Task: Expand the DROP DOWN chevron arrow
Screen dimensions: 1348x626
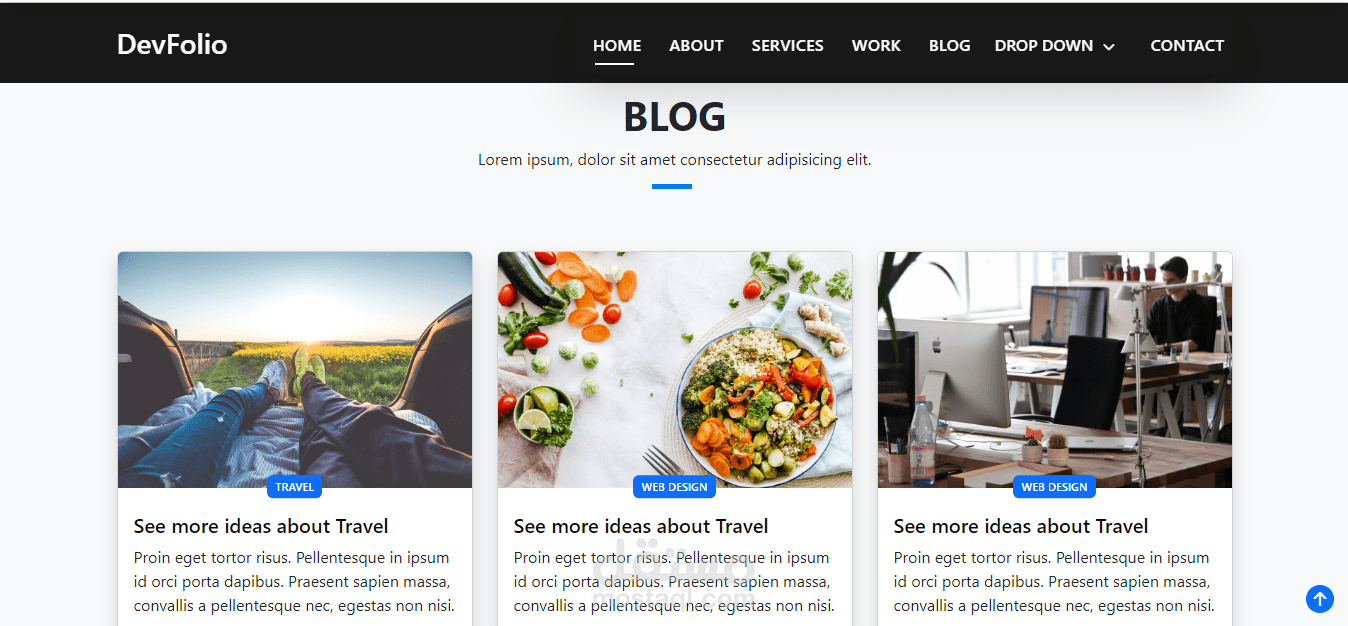Action: point(1109,46)
